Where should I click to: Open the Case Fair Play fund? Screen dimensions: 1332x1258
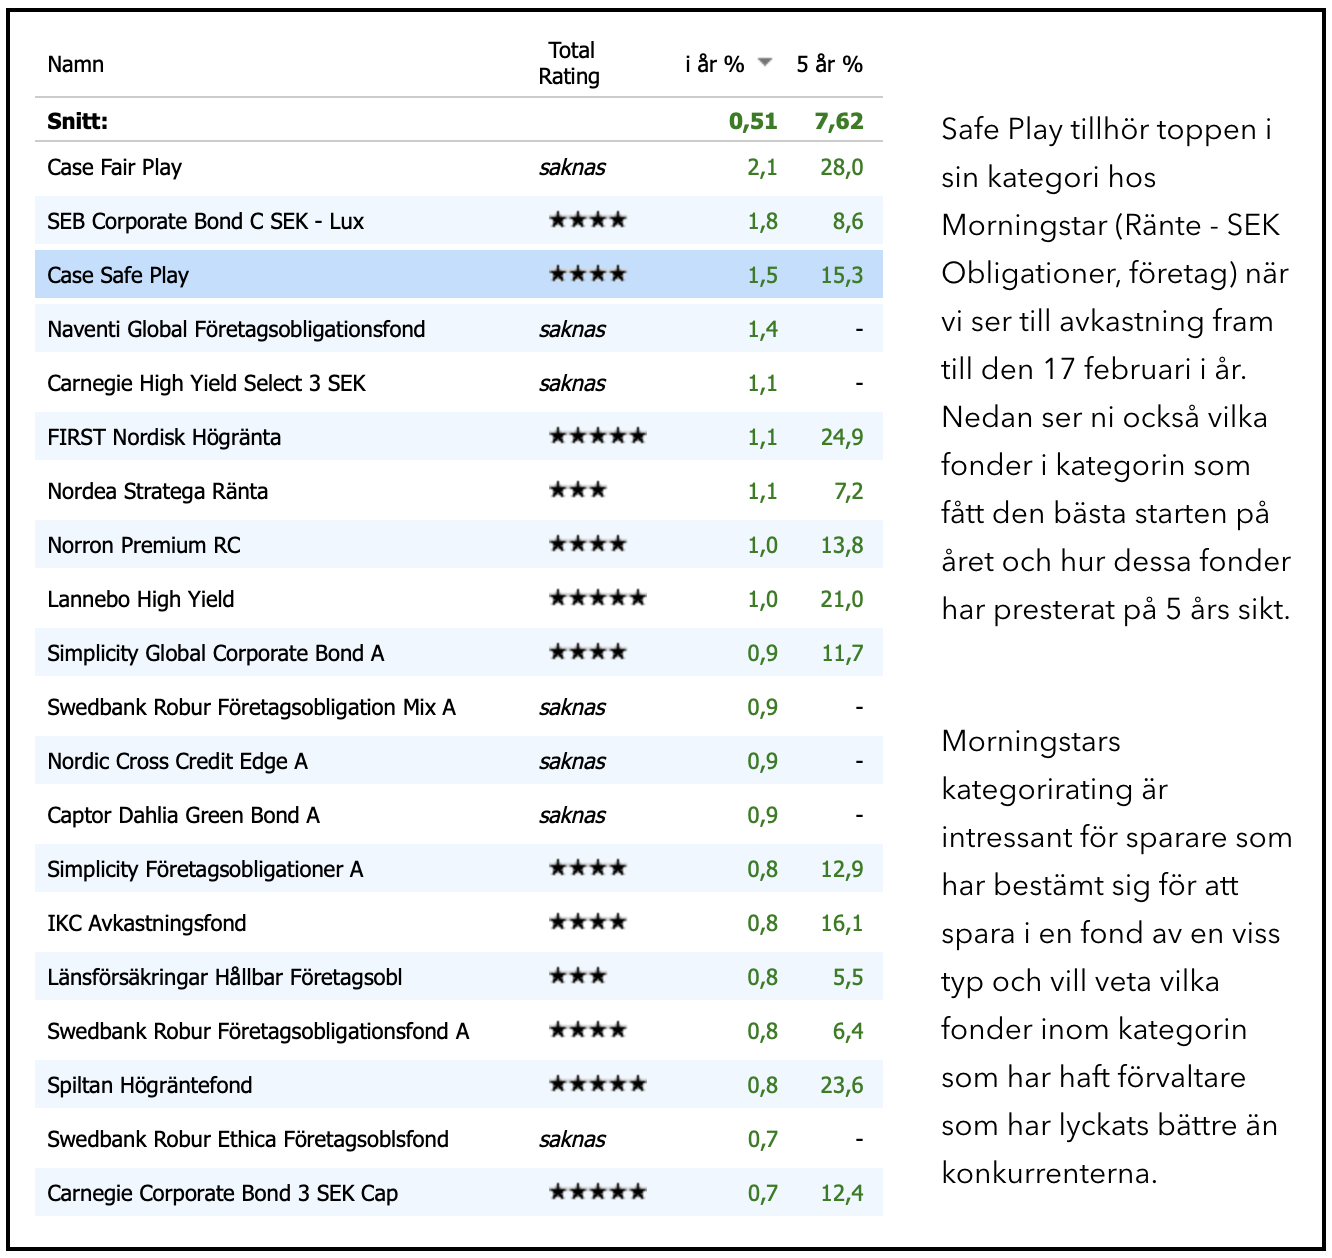coord(114,167)
